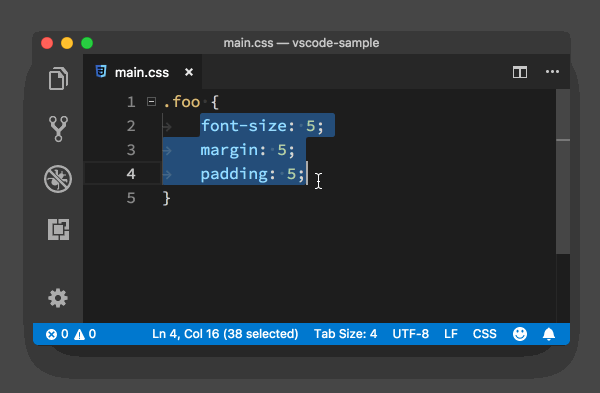Change the UTF-8 encoding selector
This screenshot has height=393, width=600.
coord(411,334)
